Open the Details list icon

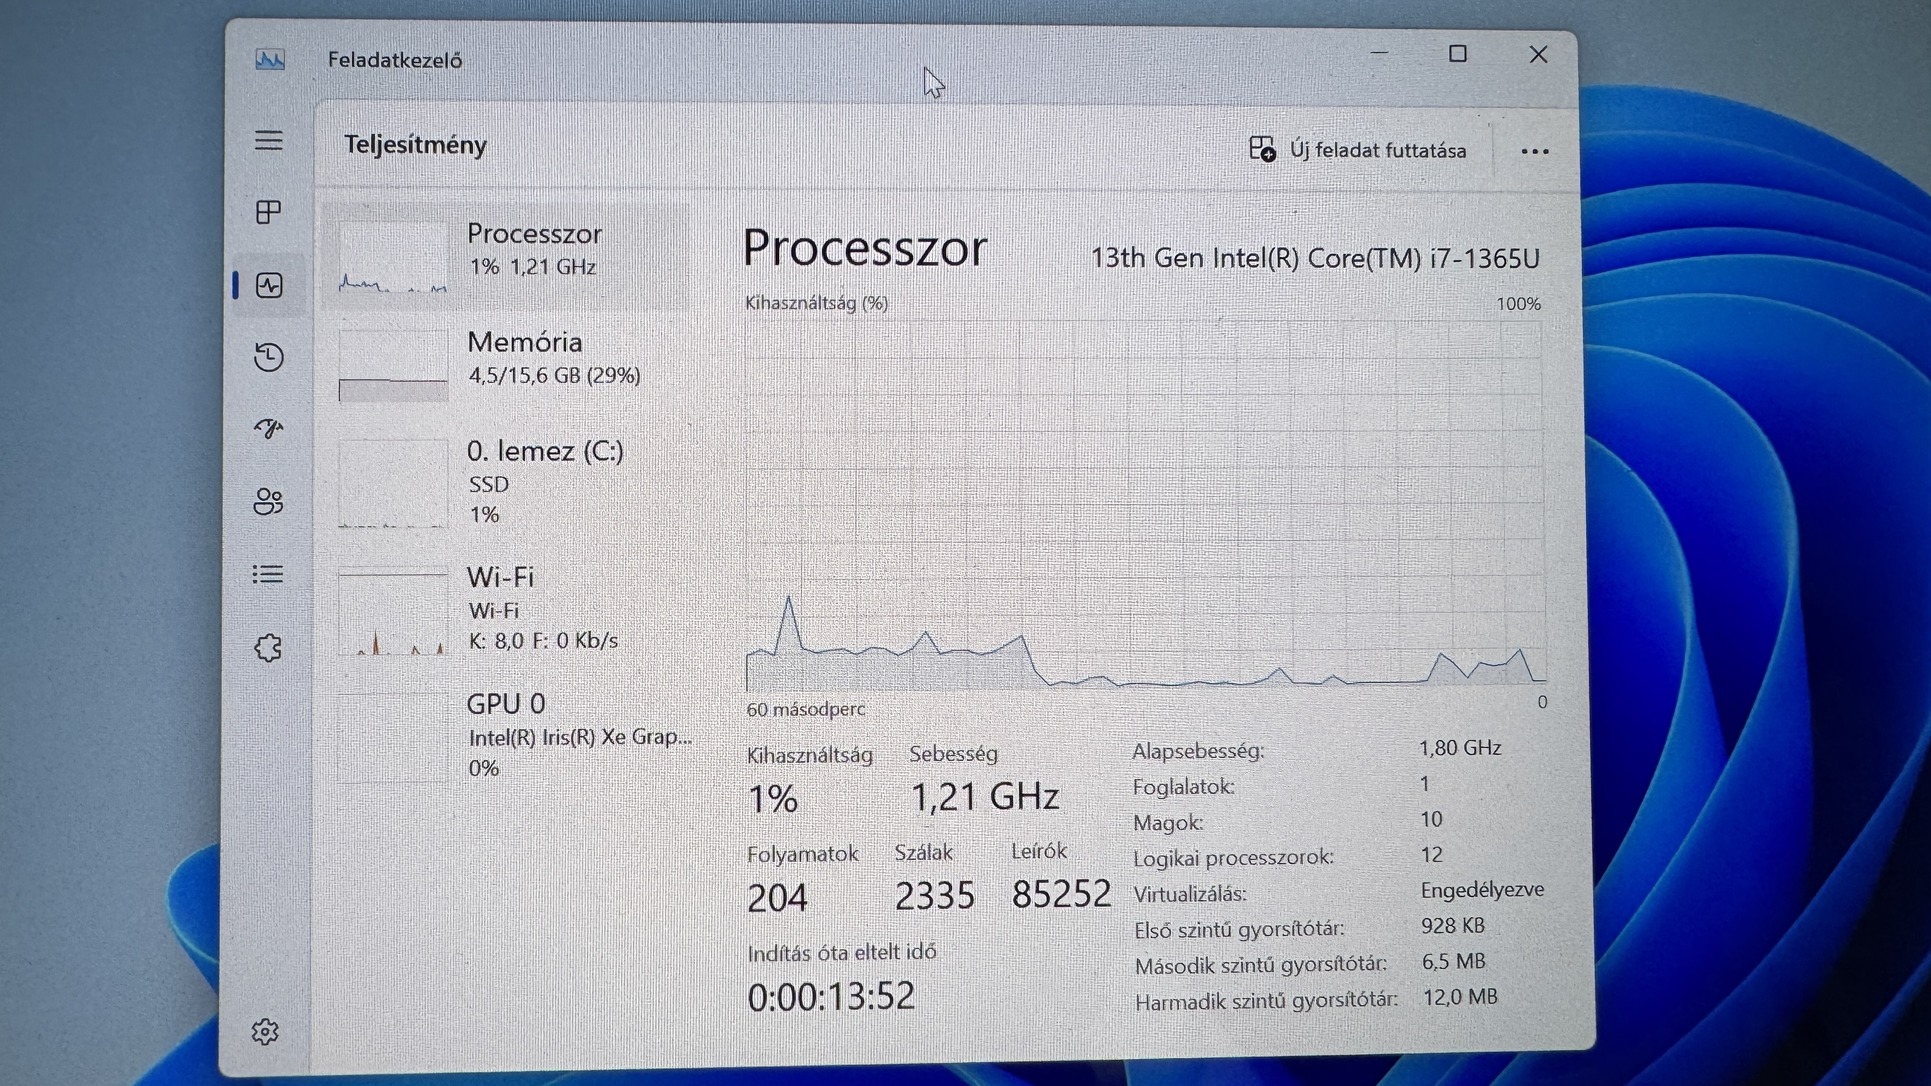(x=268, y=574)
